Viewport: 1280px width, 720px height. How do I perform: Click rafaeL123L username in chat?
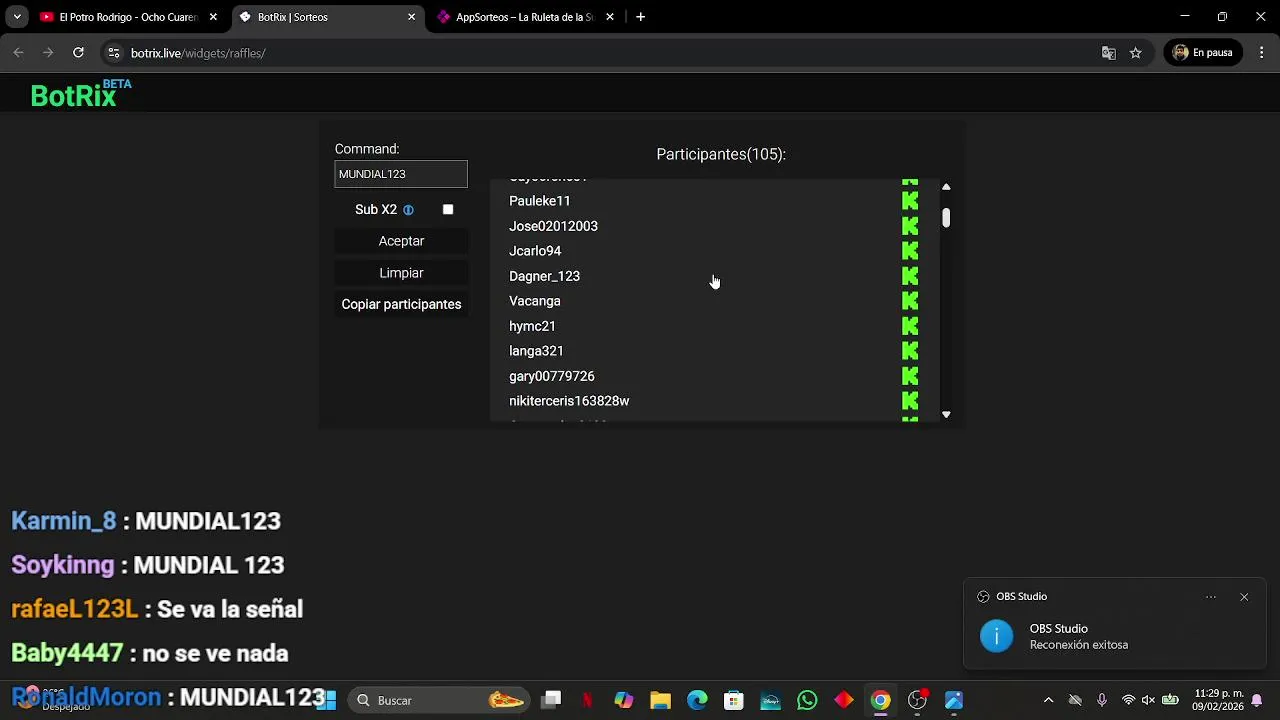coord(75,609)
